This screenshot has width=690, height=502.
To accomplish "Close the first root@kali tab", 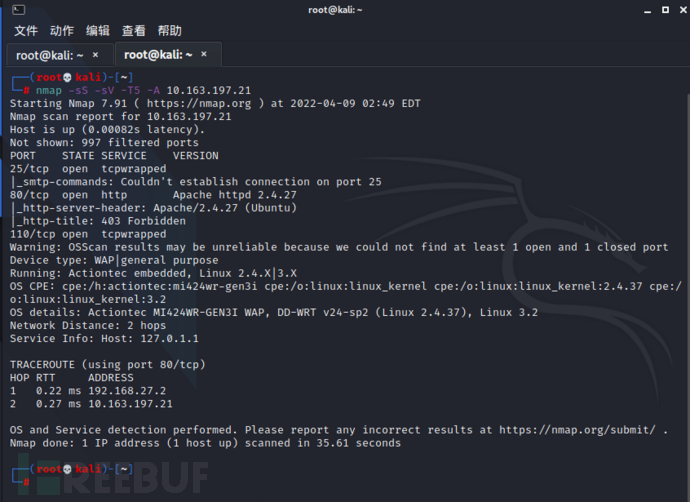I will [x=95, y=55].
